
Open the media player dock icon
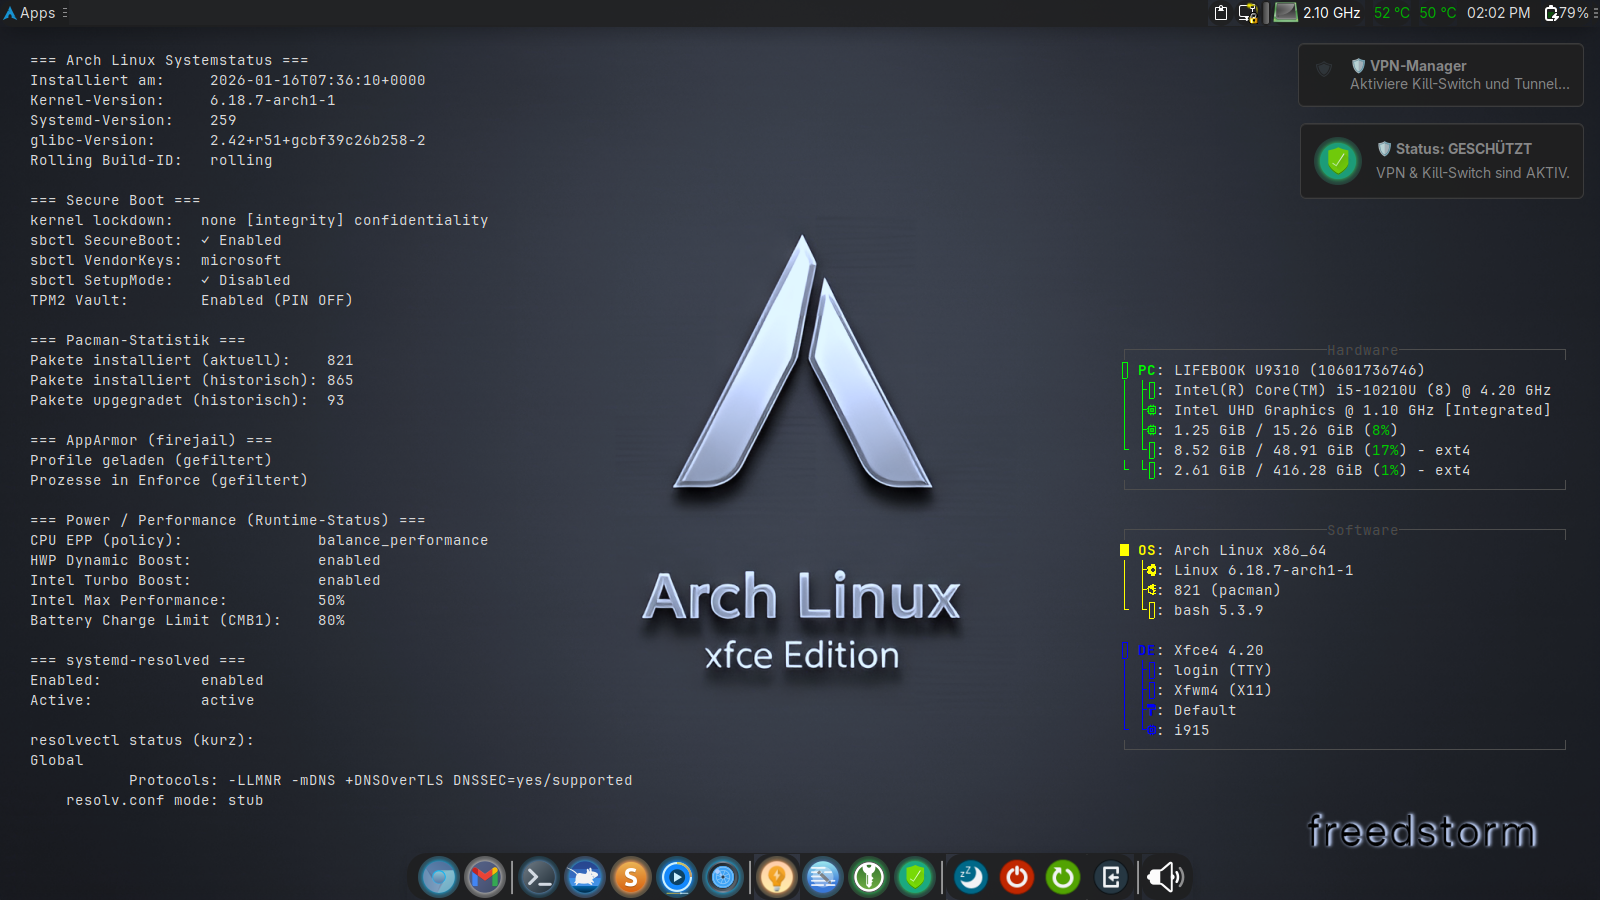[677, 878]
